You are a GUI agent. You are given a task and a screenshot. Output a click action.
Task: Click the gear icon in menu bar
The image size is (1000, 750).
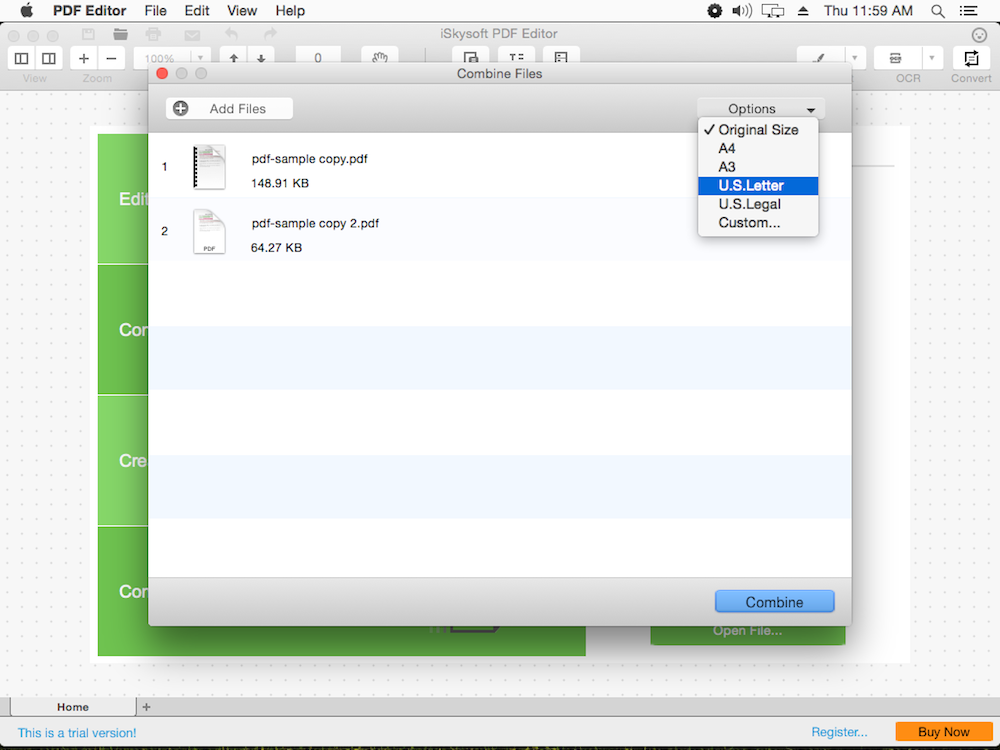click(x=715, y=11)
